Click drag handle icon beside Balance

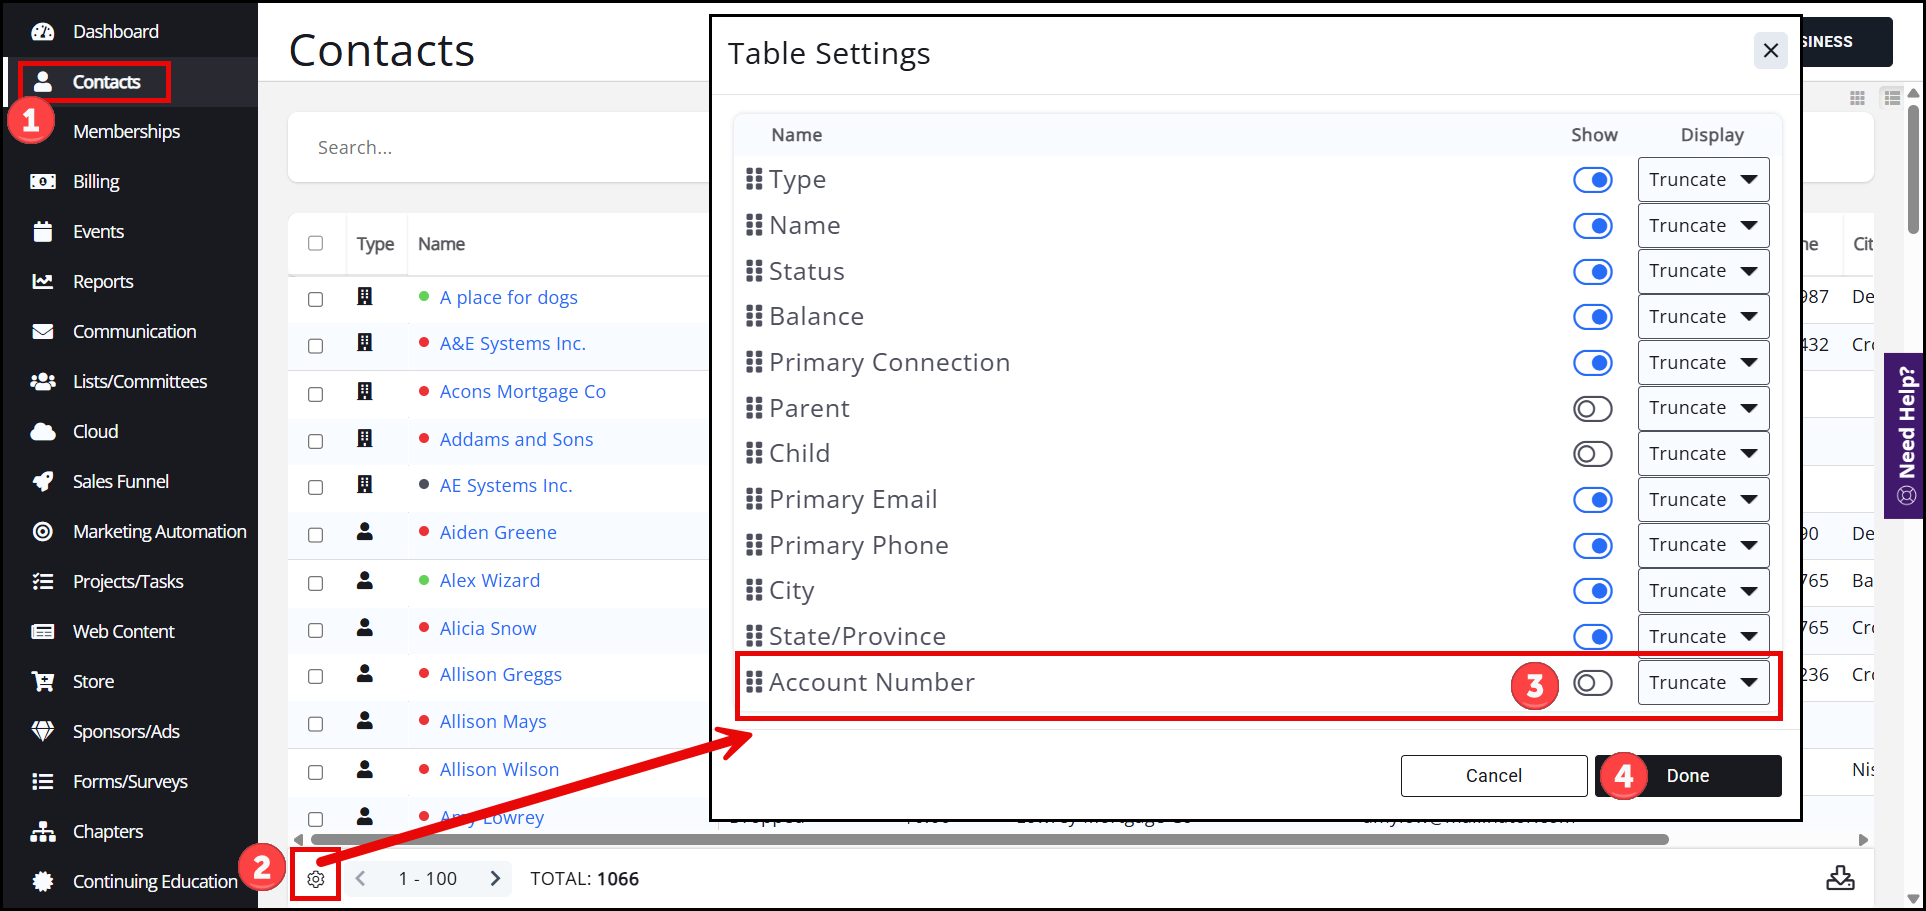pyautogui.click(x=754, y=317)
